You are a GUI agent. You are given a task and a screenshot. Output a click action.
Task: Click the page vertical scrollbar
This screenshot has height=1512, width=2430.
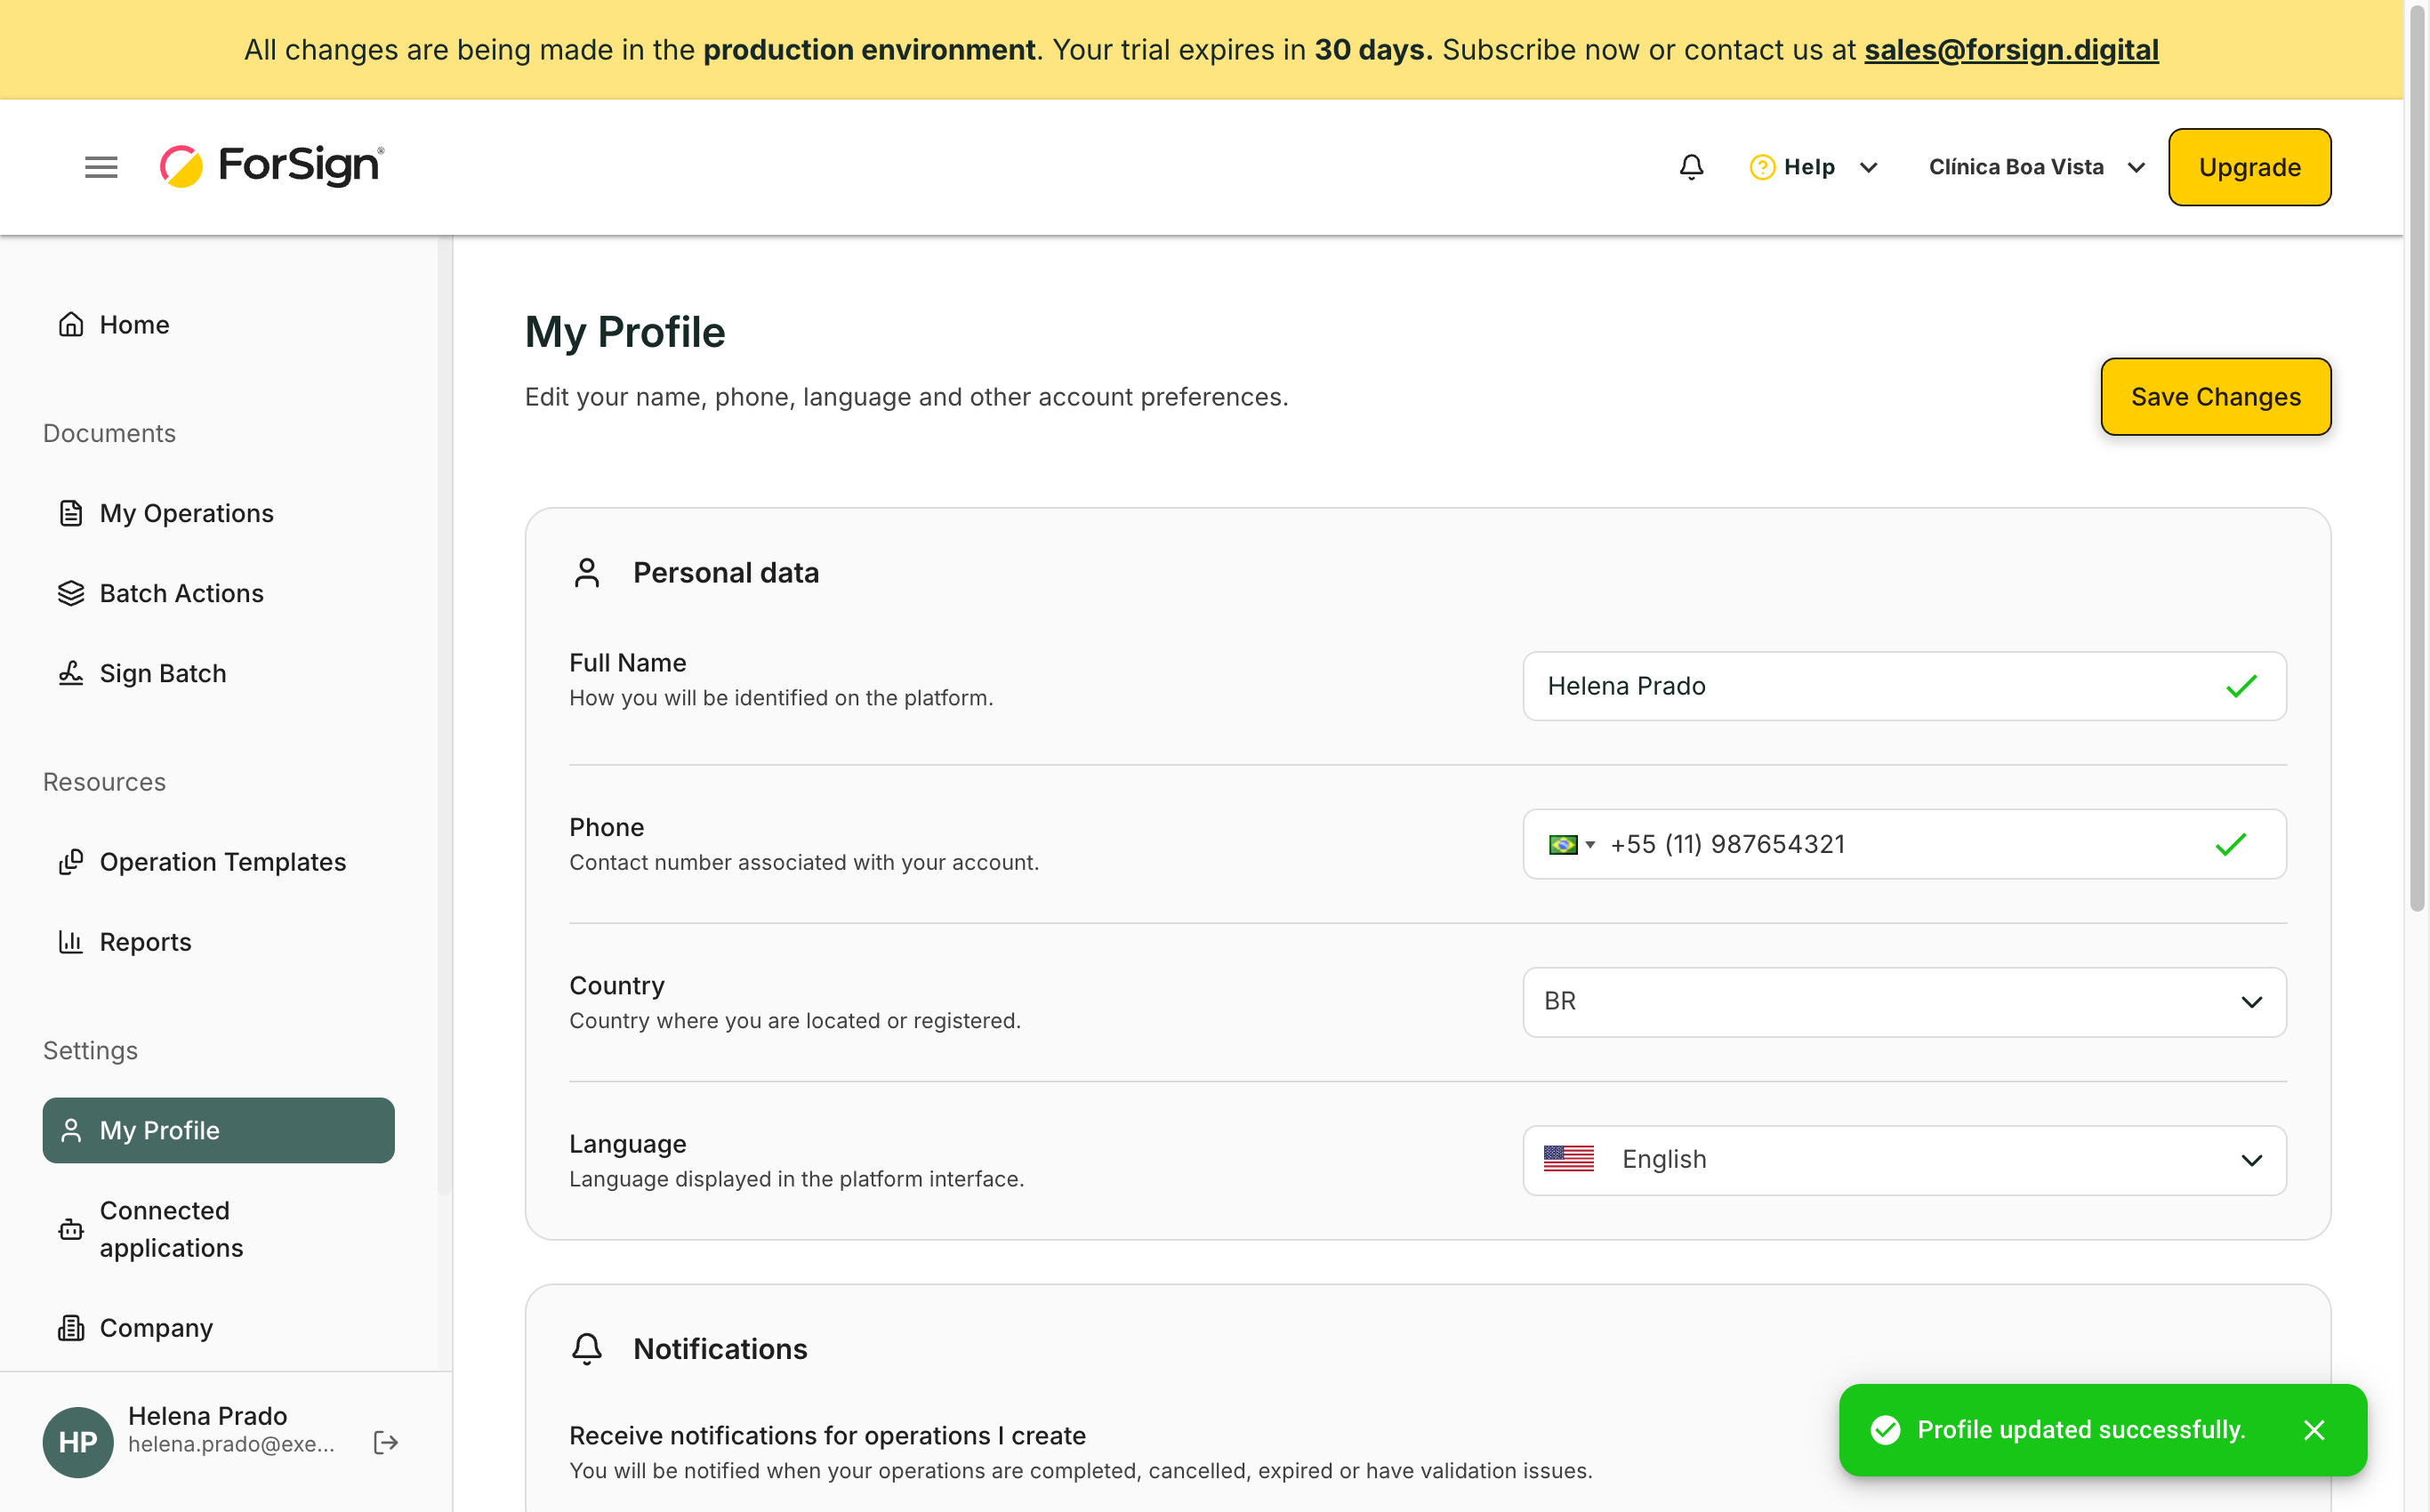tap(2417, 460)
